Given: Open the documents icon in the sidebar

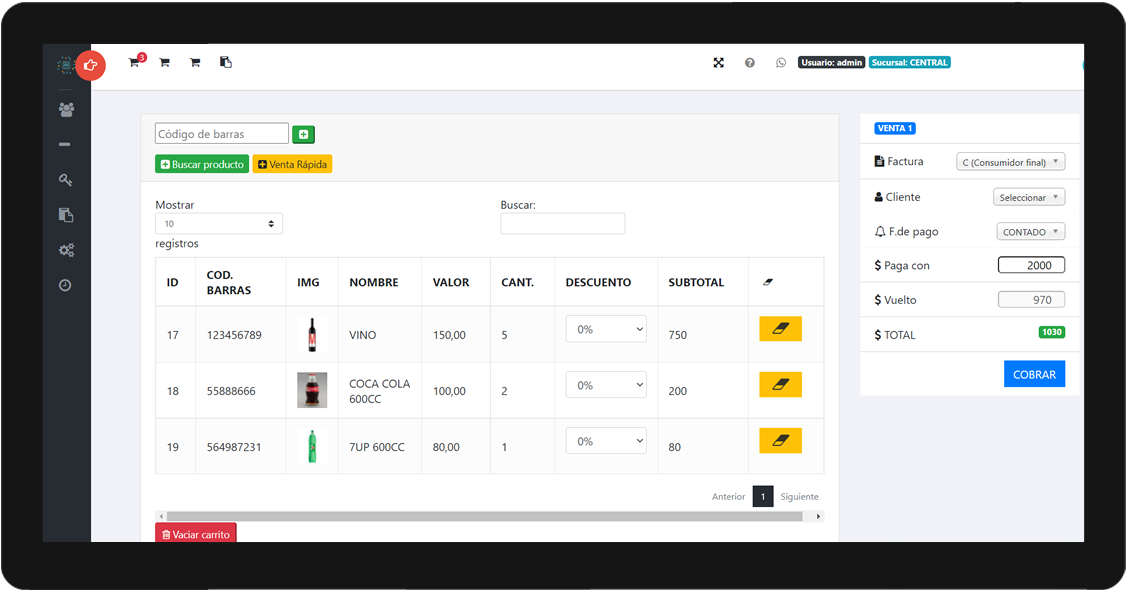Looking at the screenshot, I should pos(66,215).
